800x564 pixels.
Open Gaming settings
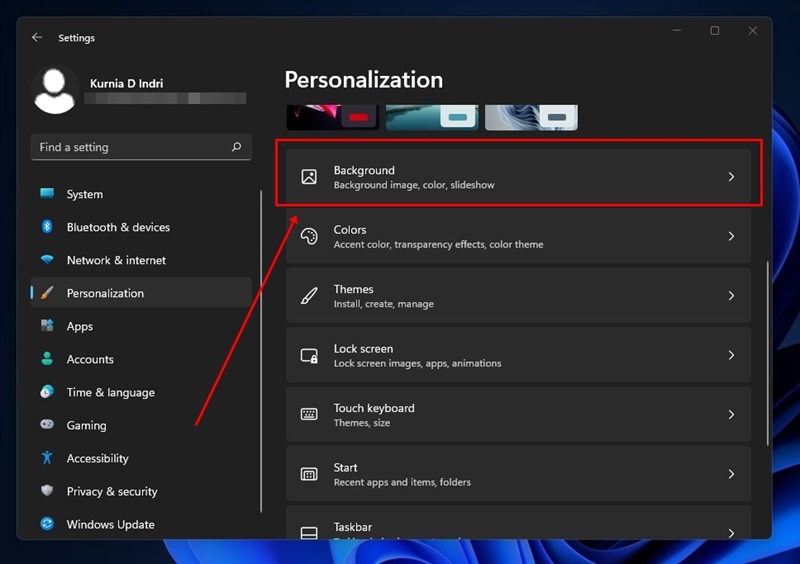point(141,425)
